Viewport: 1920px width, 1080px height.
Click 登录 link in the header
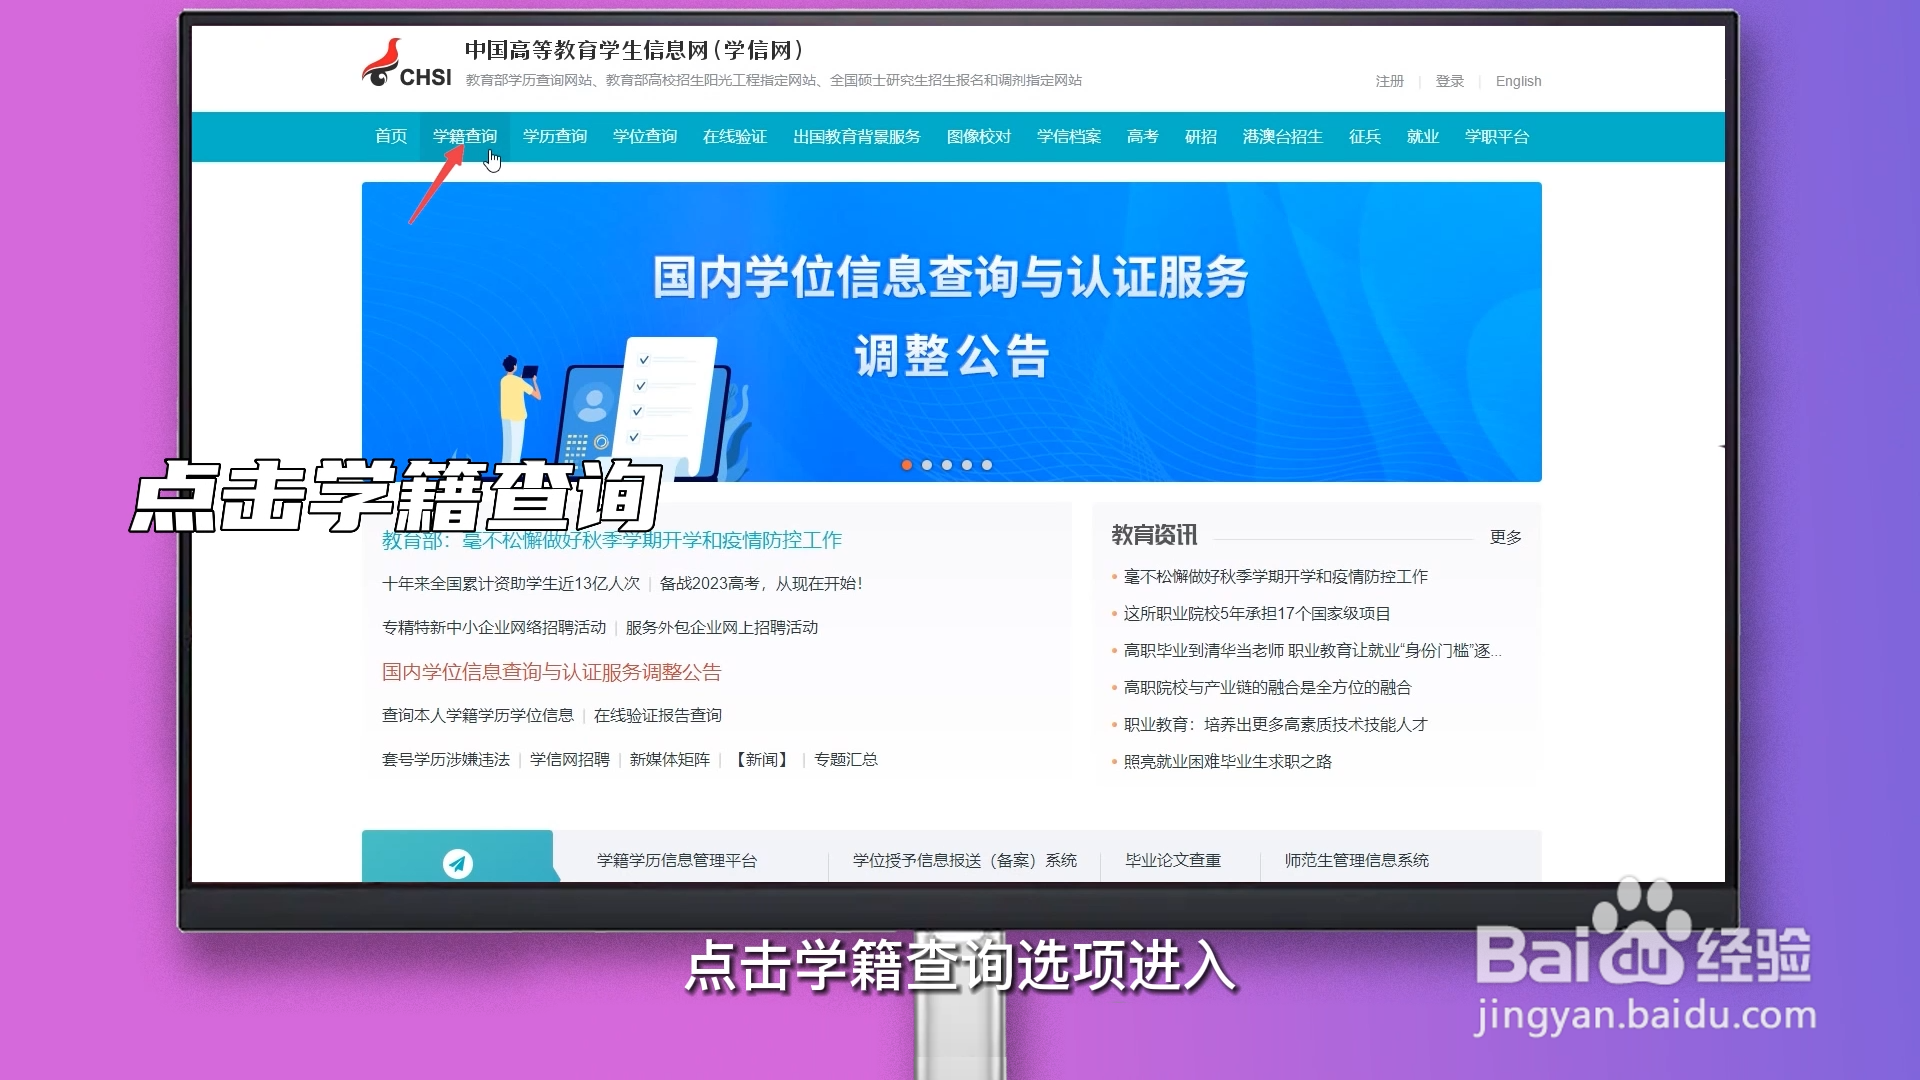coord(1449,81)
